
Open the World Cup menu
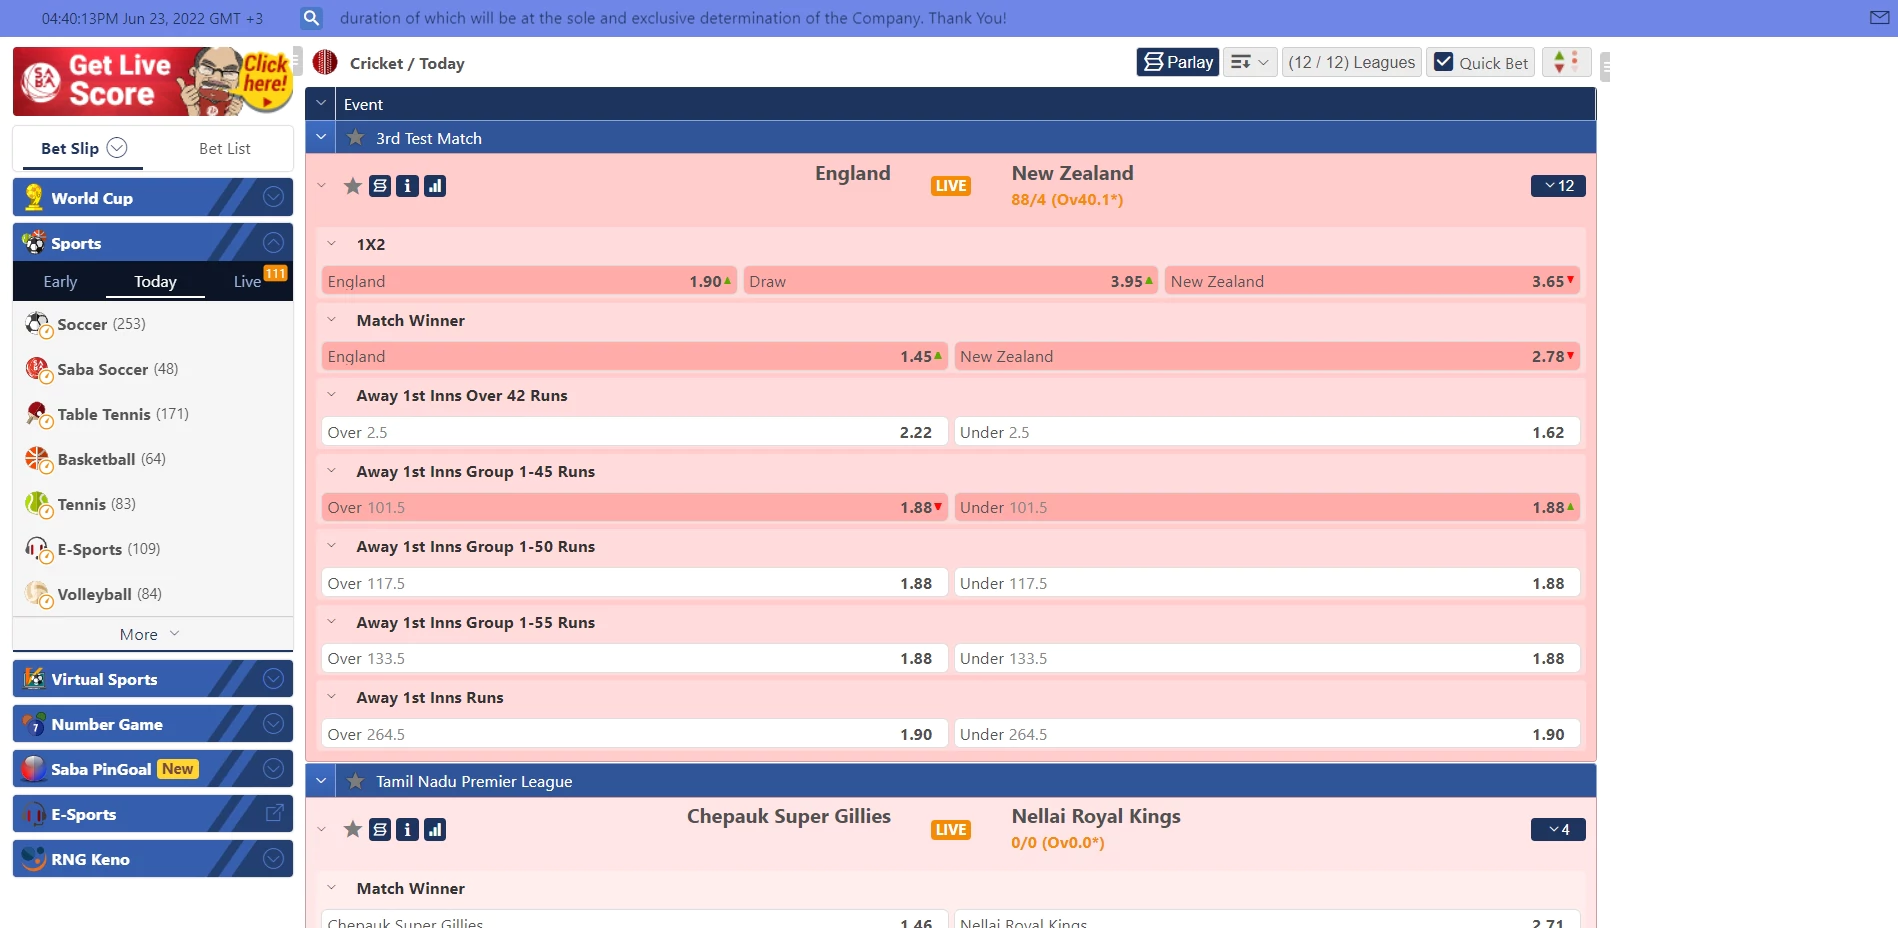point(153,197)
